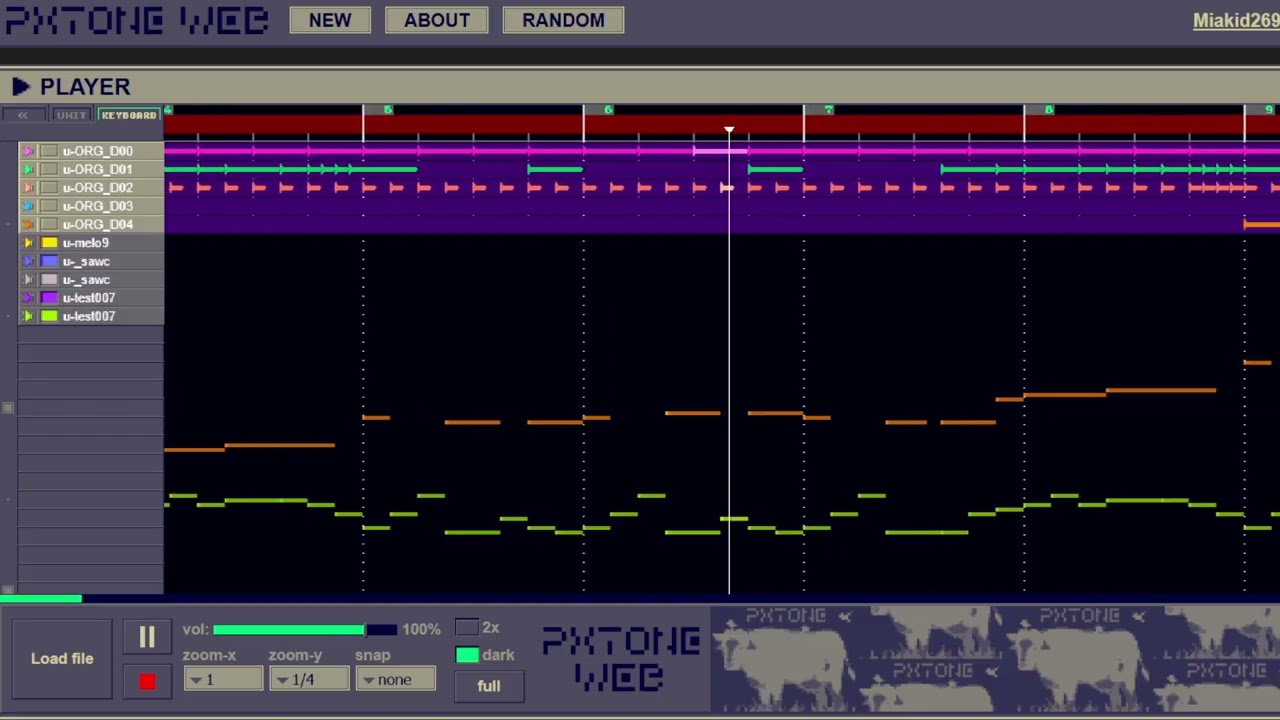Click blue color box of u-_sawc

tap(49, 261)
